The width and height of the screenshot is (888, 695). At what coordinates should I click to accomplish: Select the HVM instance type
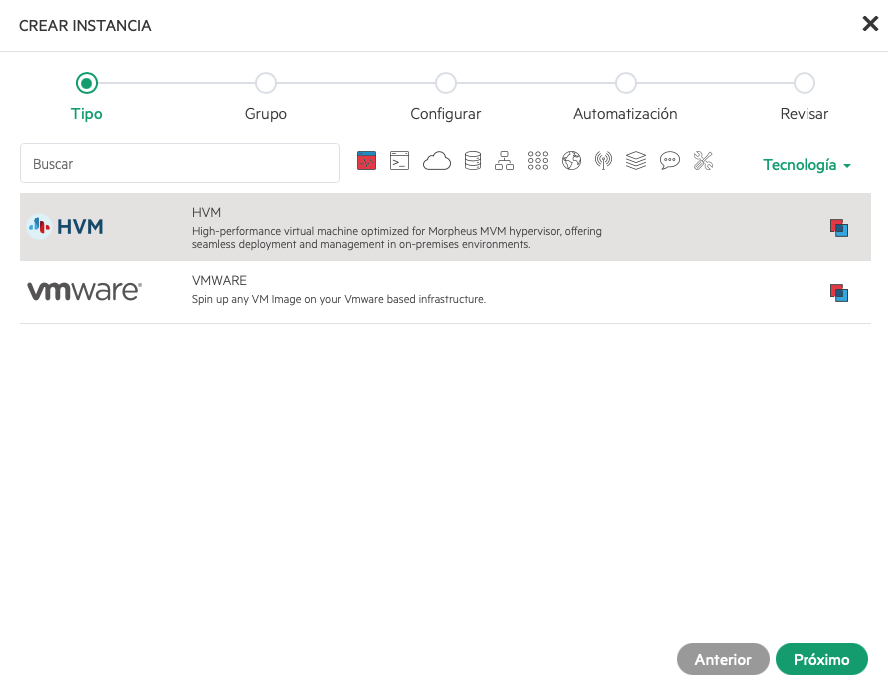[400, 227]
